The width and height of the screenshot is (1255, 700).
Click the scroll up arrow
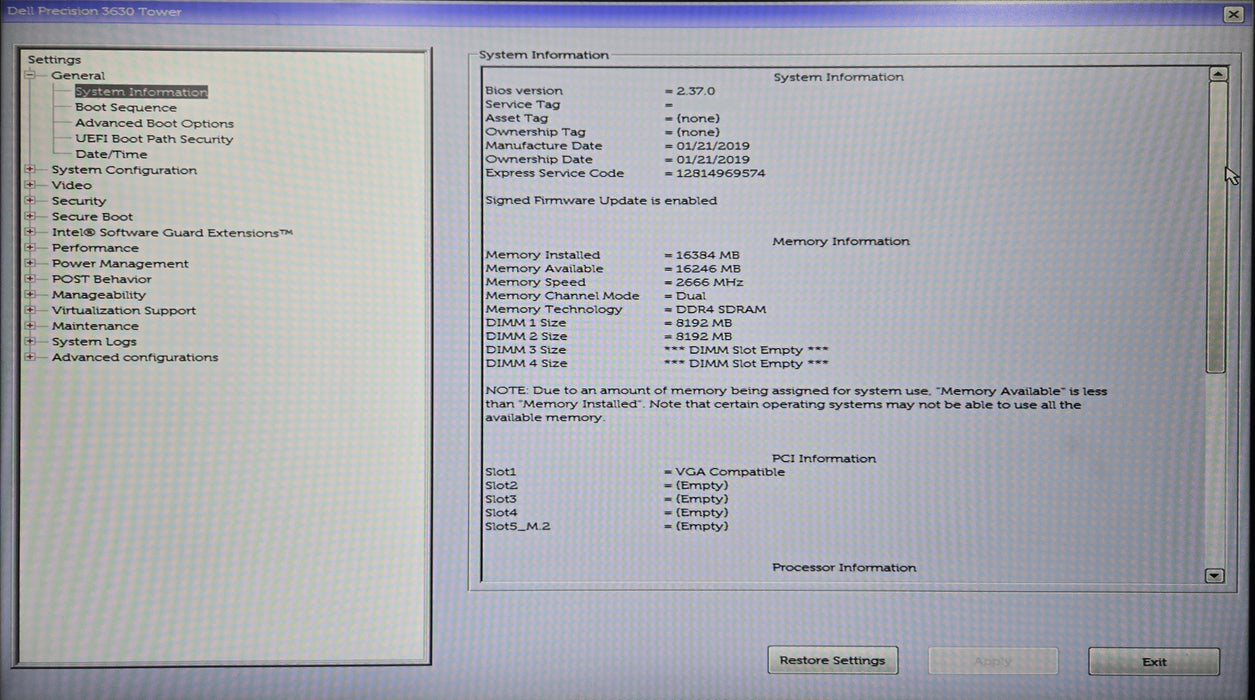pos(1216,74)
